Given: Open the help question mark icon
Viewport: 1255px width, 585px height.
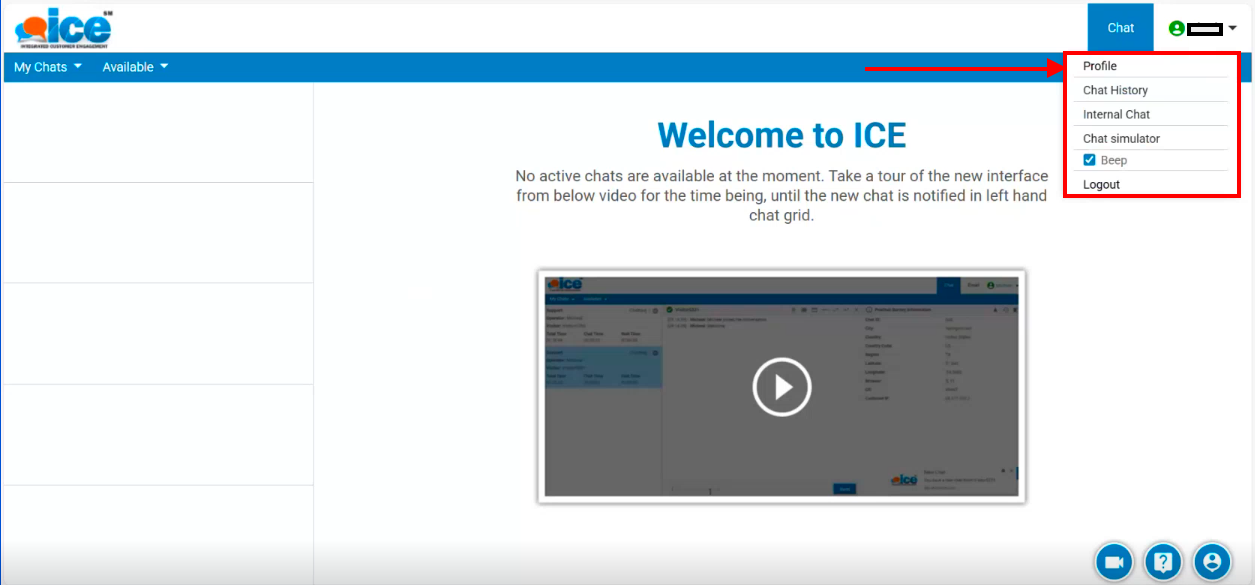Looking at the screenshot, I should click(1163, 562).
